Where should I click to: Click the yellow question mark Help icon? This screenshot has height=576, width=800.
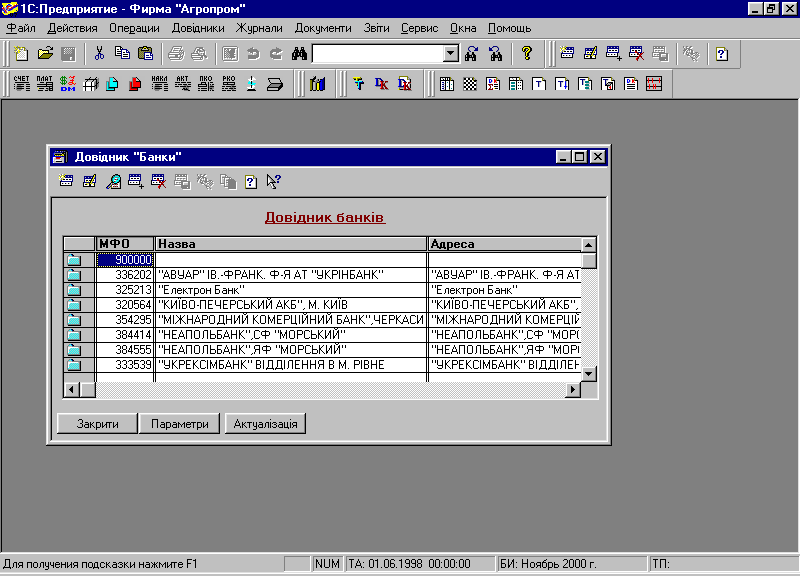527,54
